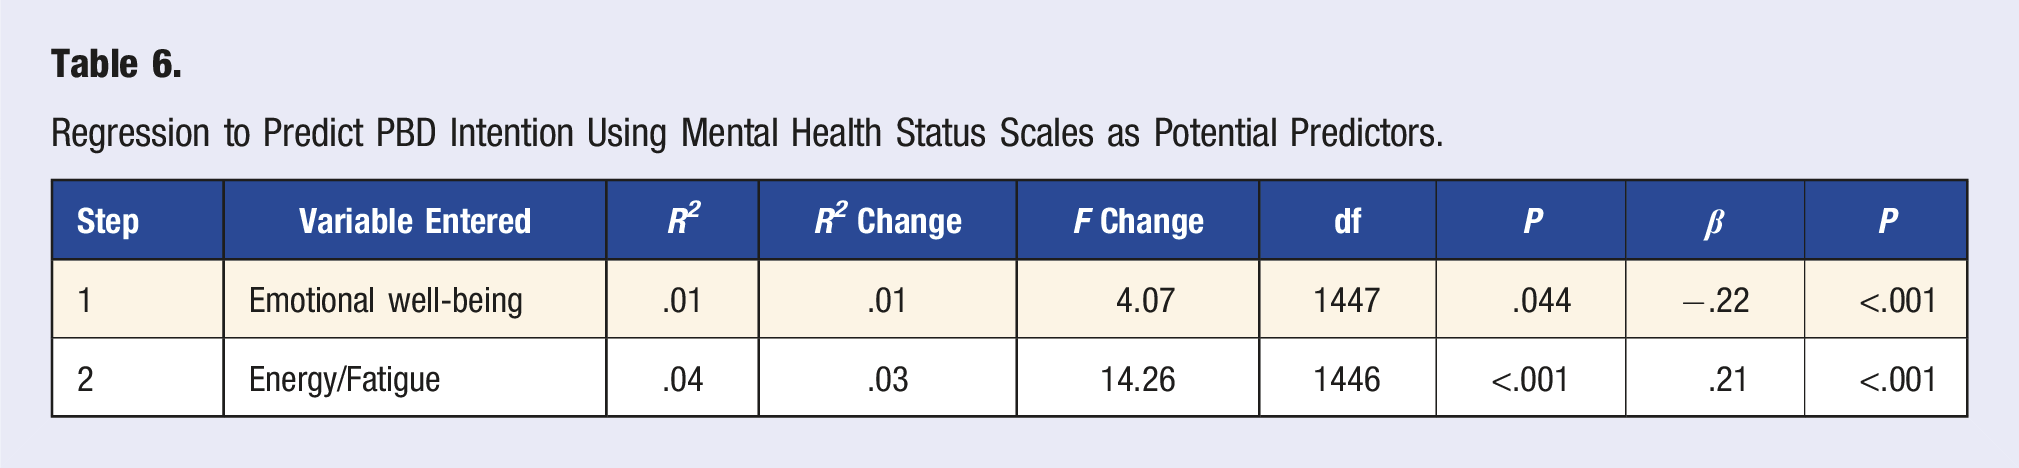Click the Emotional well-being cell

coord(386,300)
